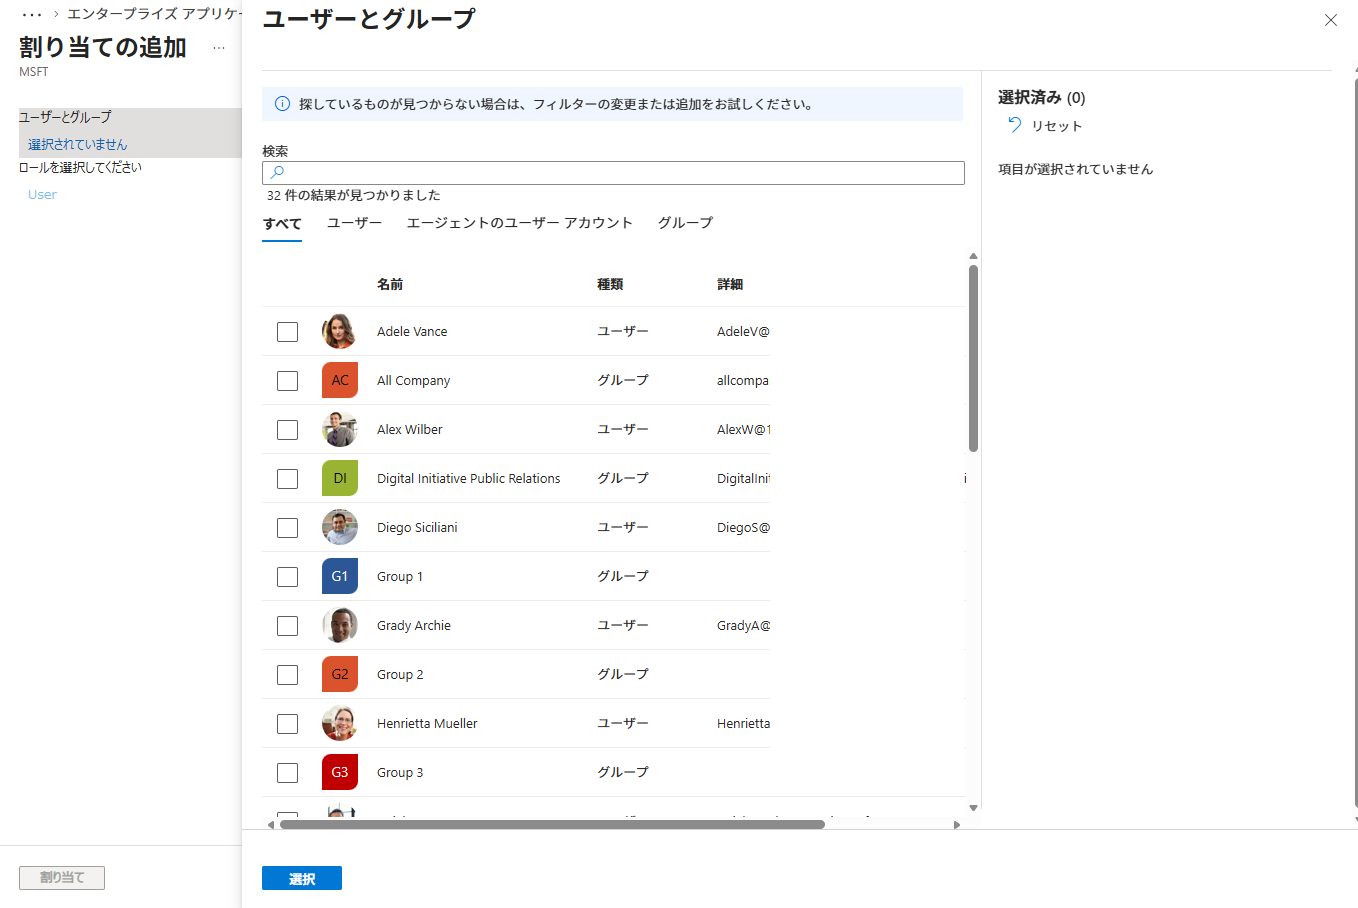Open the ellipsis menu next to 割り当ての追加

point(219,48)
